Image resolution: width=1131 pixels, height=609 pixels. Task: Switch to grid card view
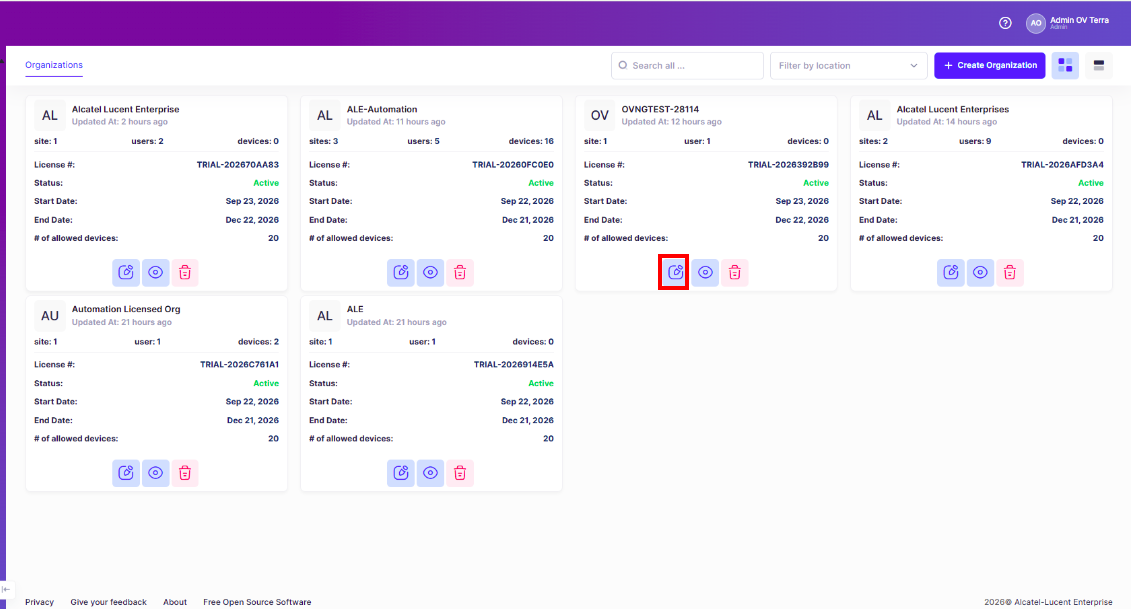(x=1065, y=66)
